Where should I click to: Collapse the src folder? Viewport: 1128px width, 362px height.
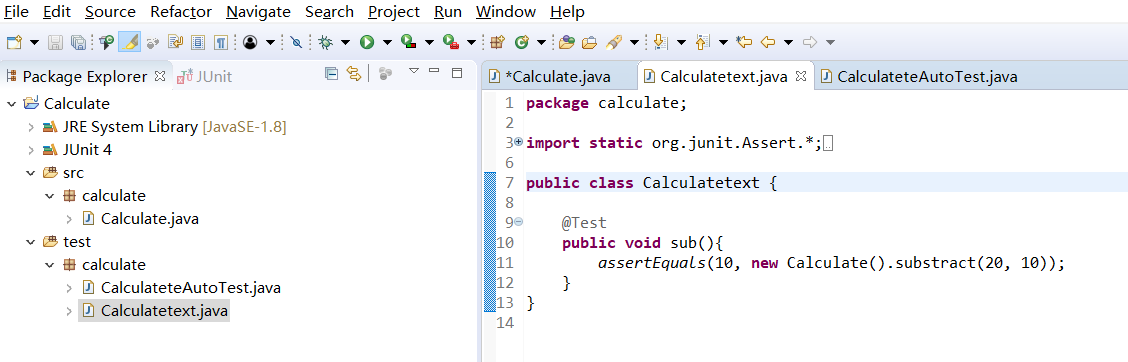(x=31, y=173)
